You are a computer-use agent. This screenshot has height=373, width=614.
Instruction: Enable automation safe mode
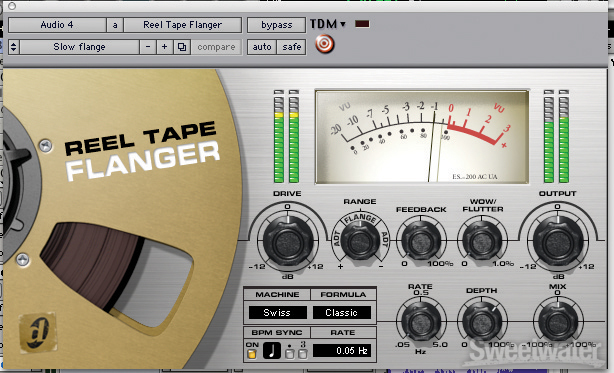(292, 47)
